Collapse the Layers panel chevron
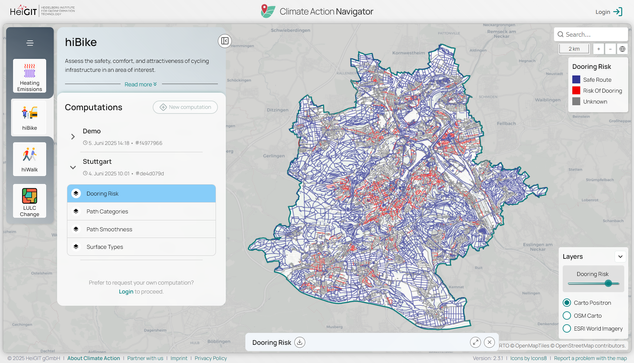 pyautogui.click(x=620, y=257)
